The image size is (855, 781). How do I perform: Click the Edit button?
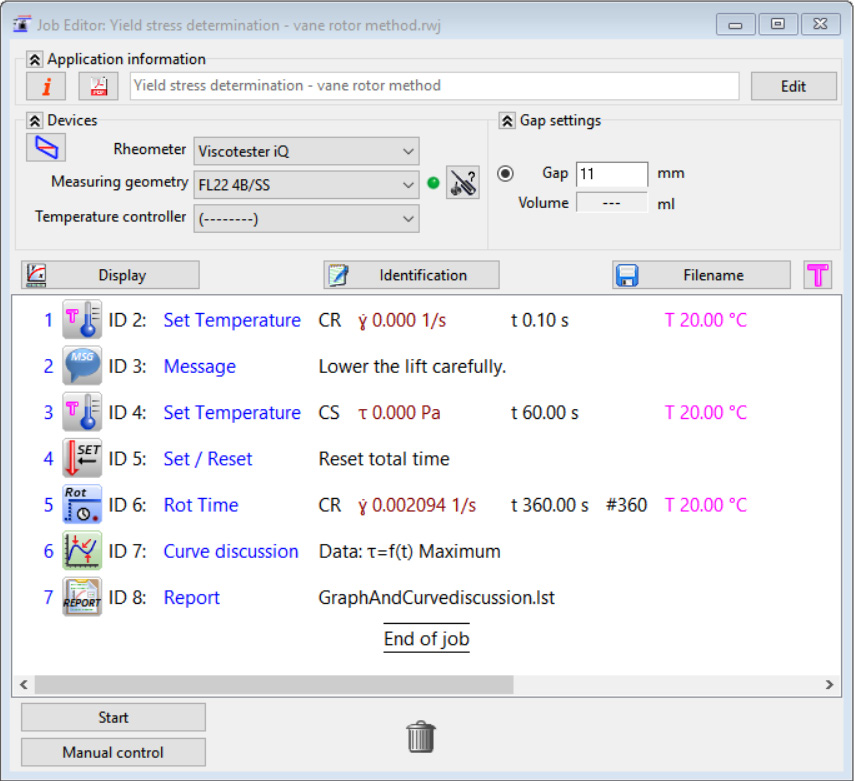[793, 86]
